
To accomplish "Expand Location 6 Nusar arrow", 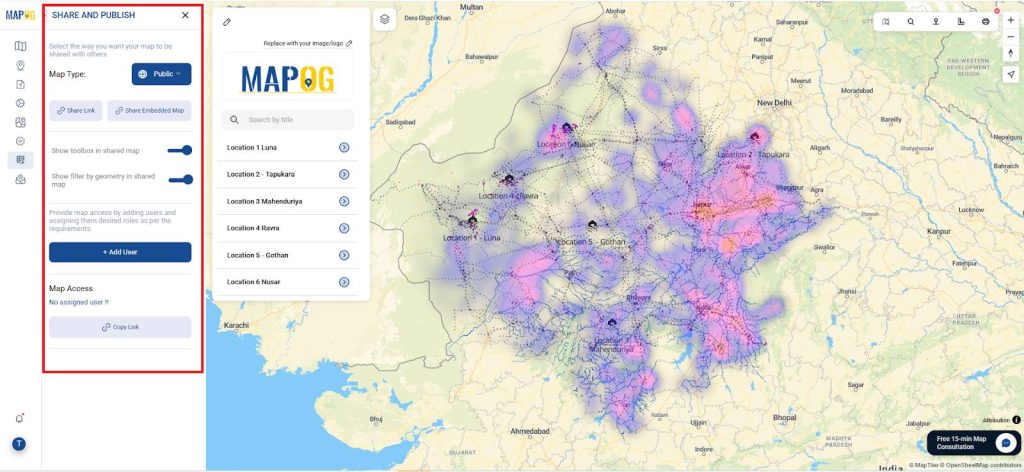I will (x=344, y=282).
